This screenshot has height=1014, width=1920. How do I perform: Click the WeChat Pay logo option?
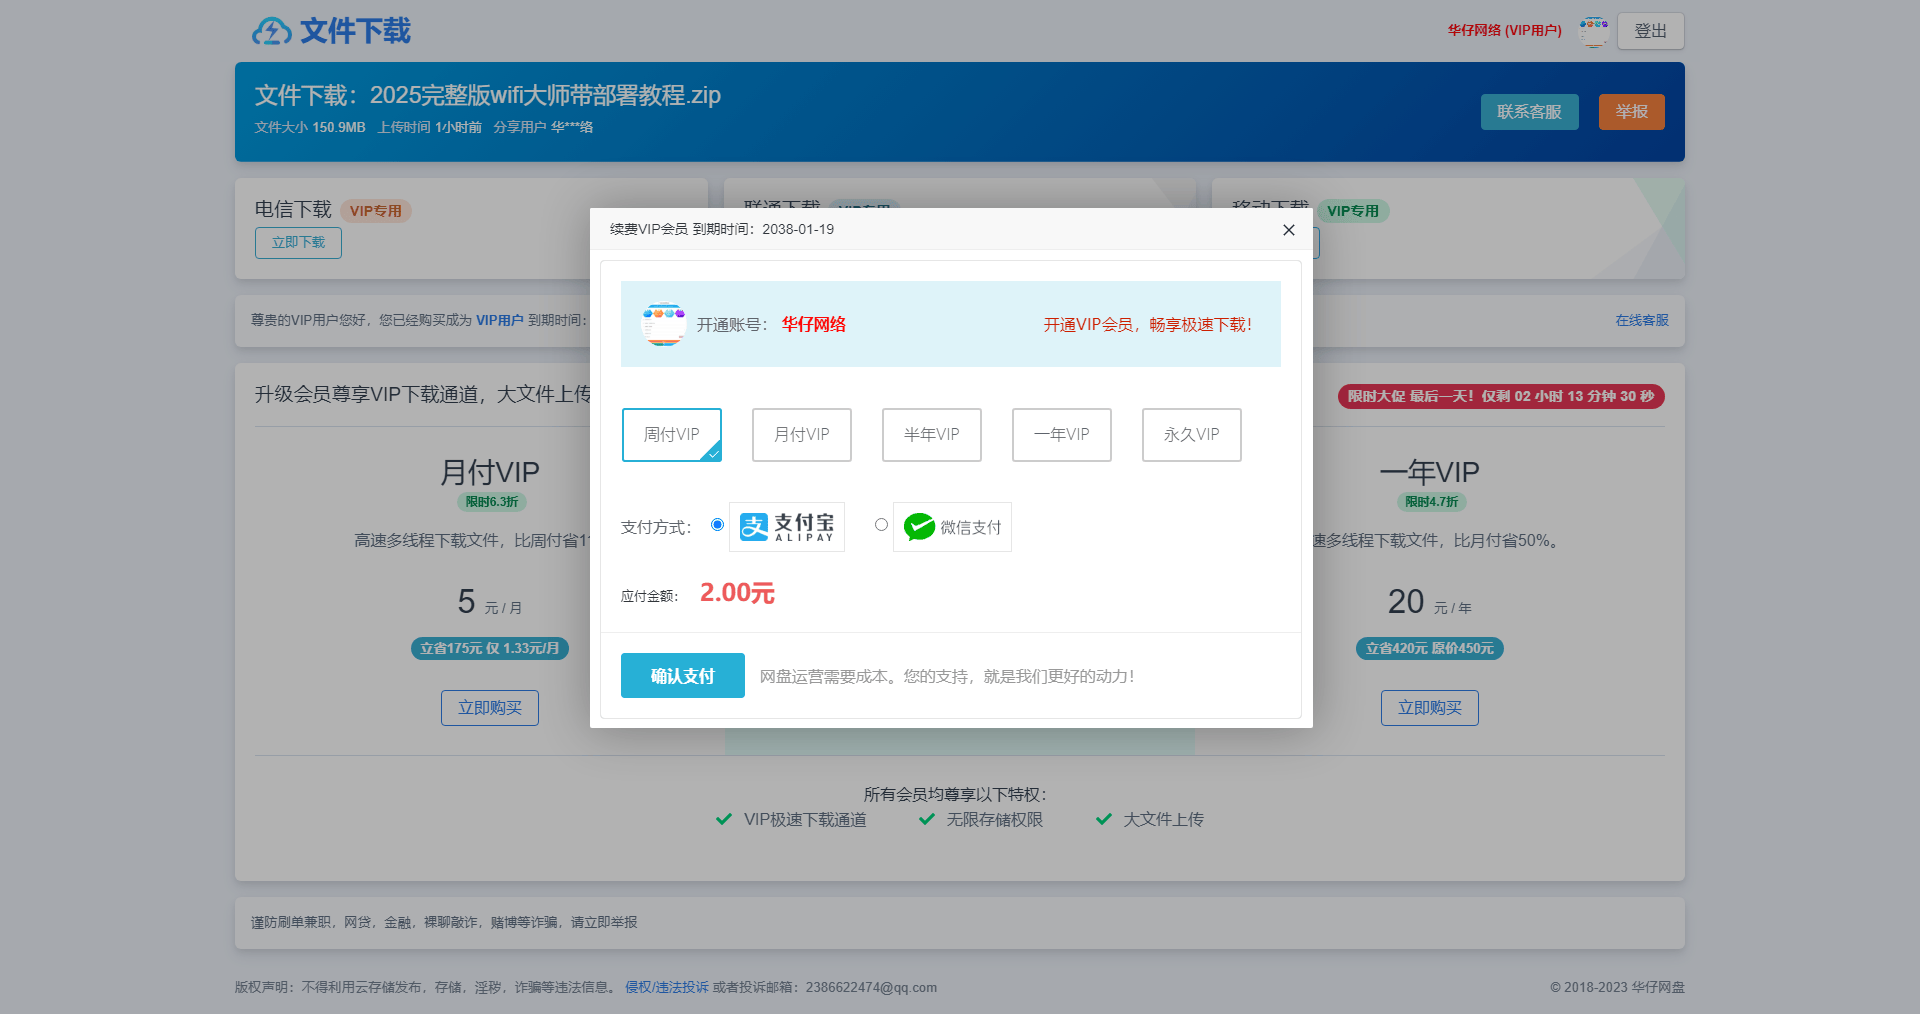[952, 527]
